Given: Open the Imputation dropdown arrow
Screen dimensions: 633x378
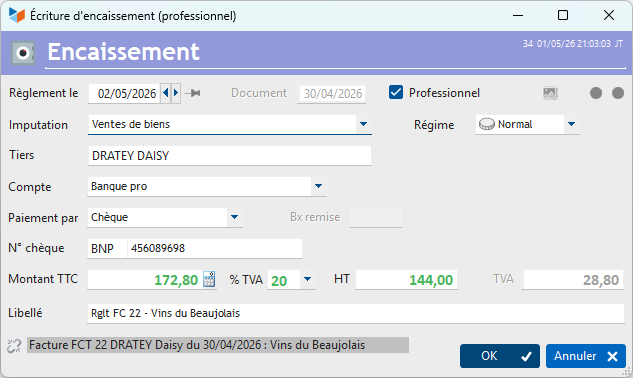Looking at the screenshot, I should [x=363, y=124].
